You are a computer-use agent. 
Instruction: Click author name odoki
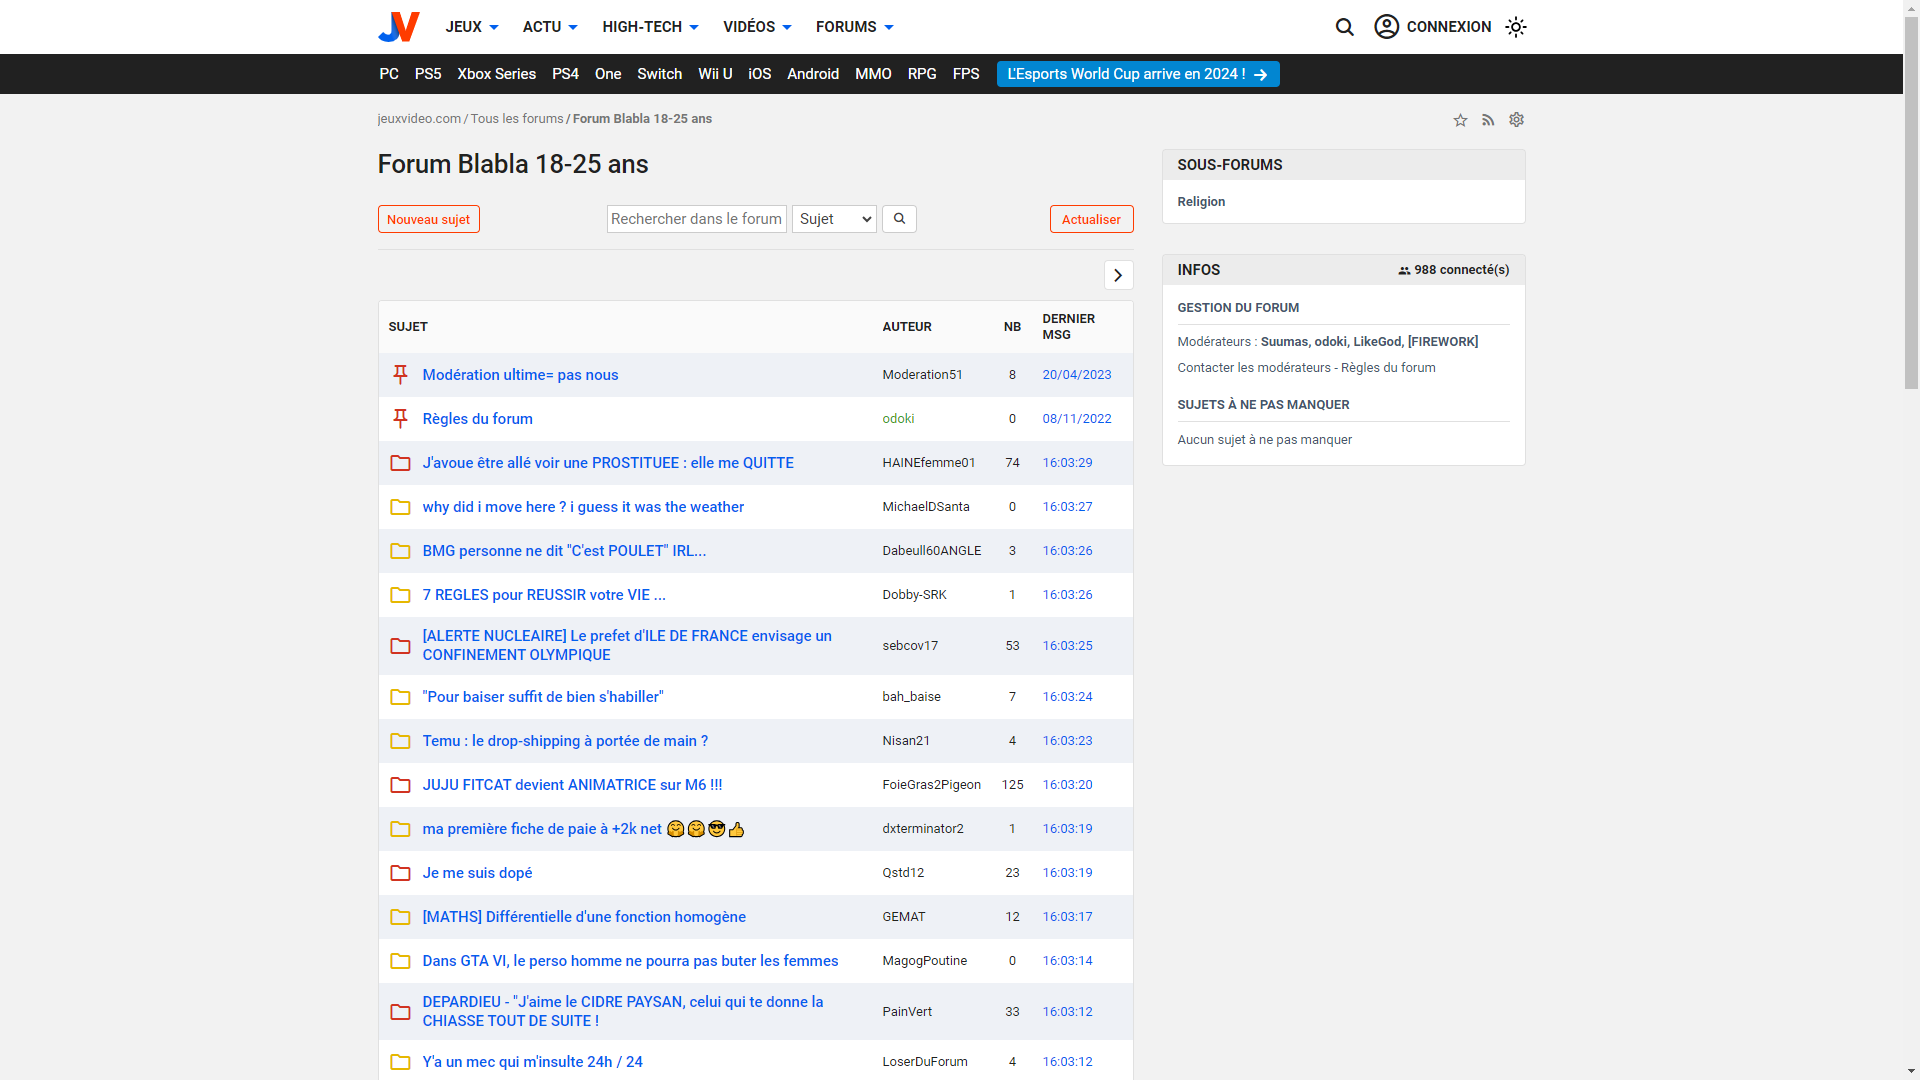898,419
